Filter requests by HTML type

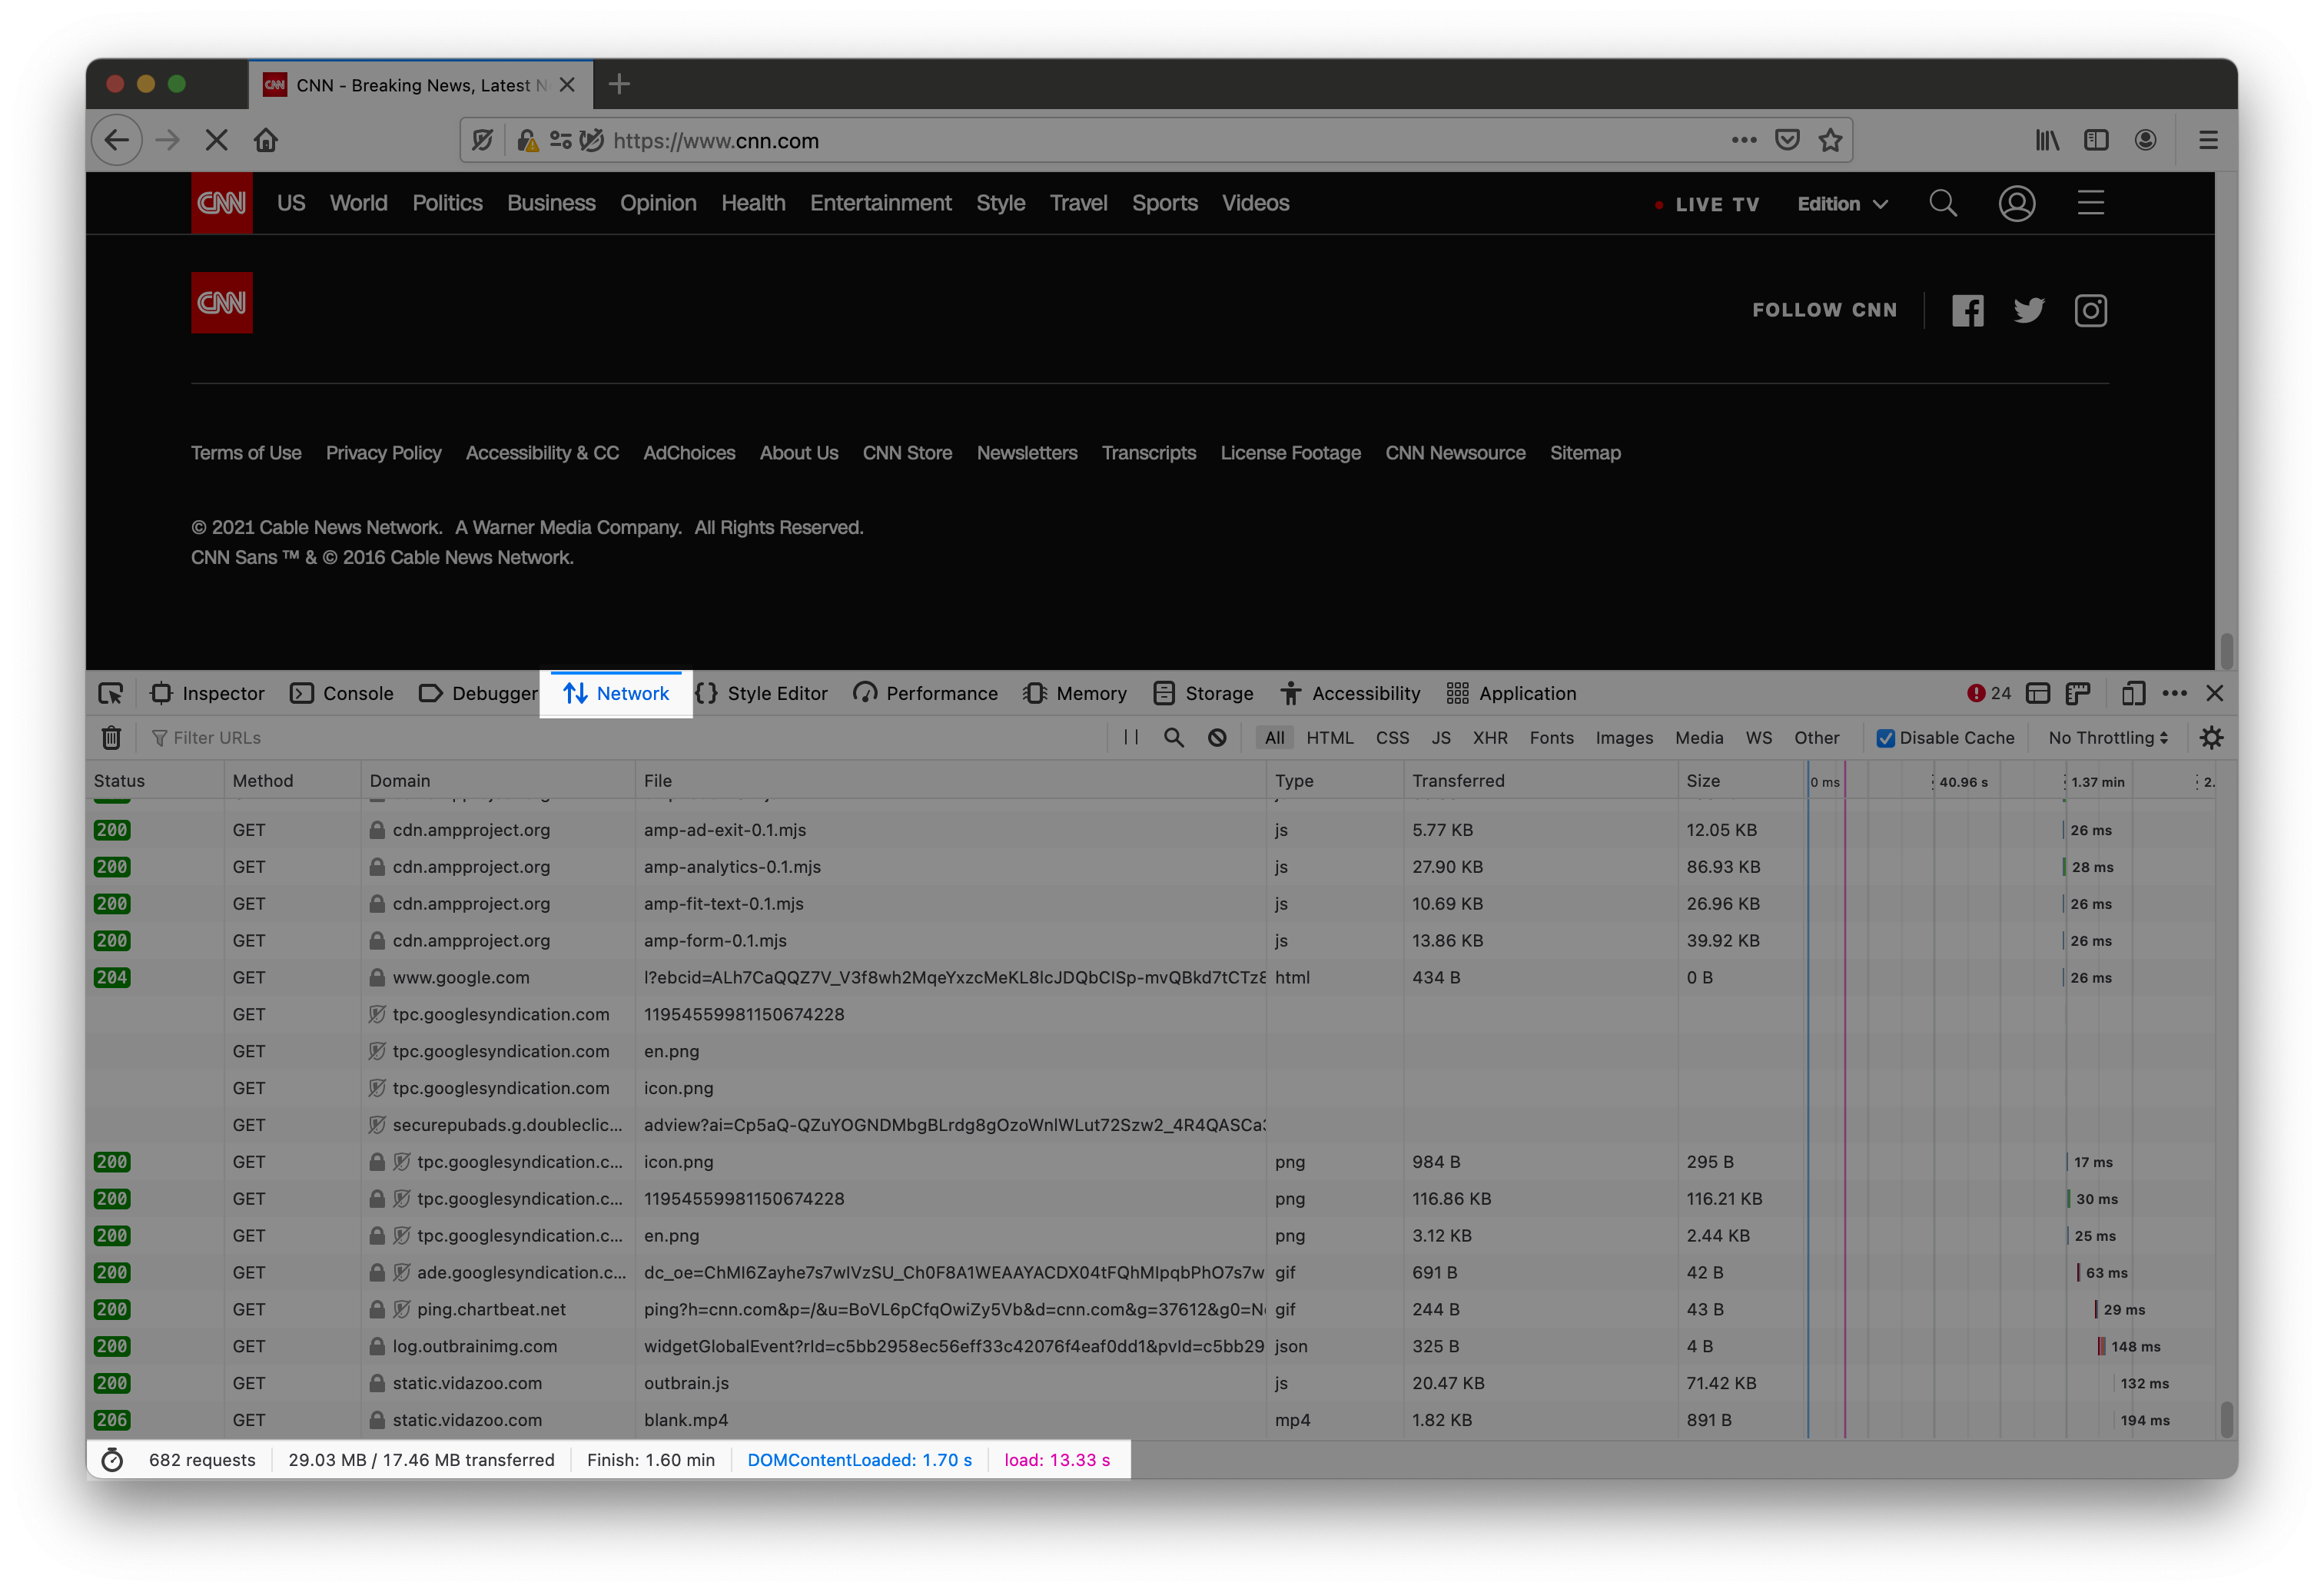[x=1329, y=738]
